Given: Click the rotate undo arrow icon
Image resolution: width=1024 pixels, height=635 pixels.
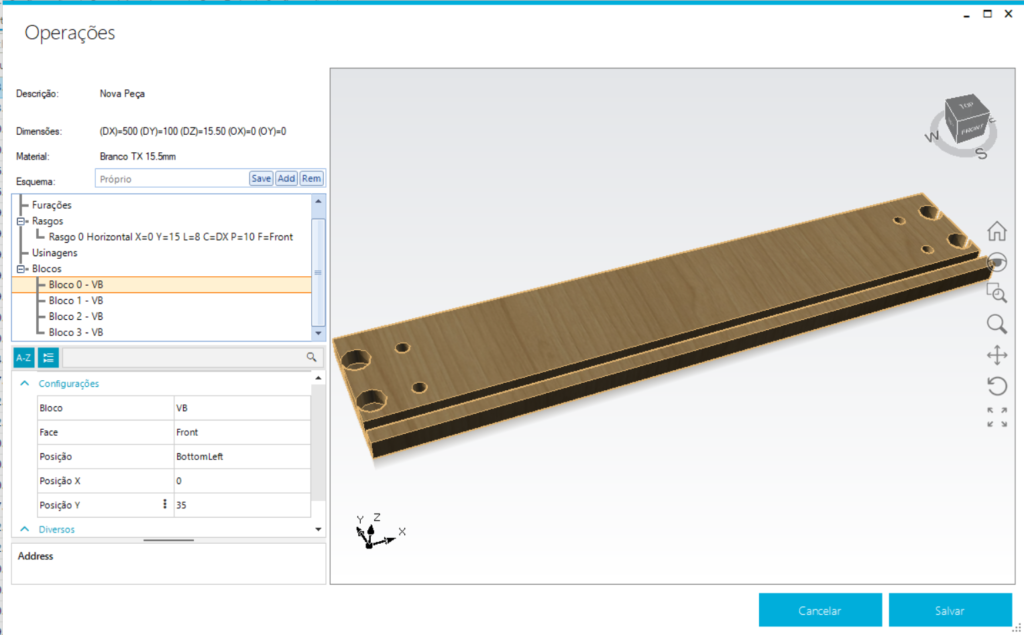Looking at the screenshot, I should [x=997, y=386].
